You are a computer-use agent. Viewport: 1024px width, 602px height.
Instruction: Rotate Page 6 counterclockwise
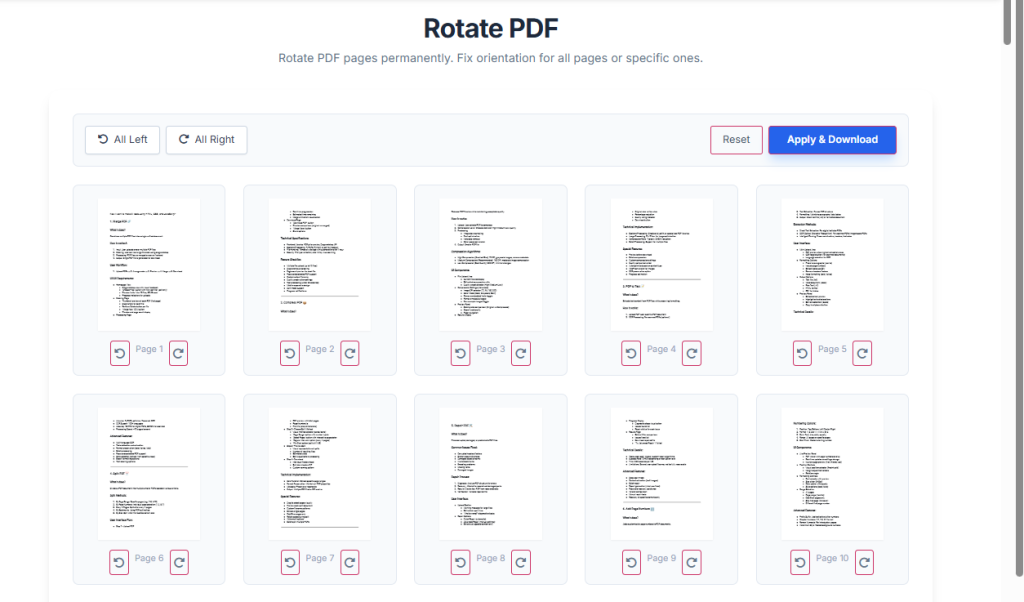(119, 562)
